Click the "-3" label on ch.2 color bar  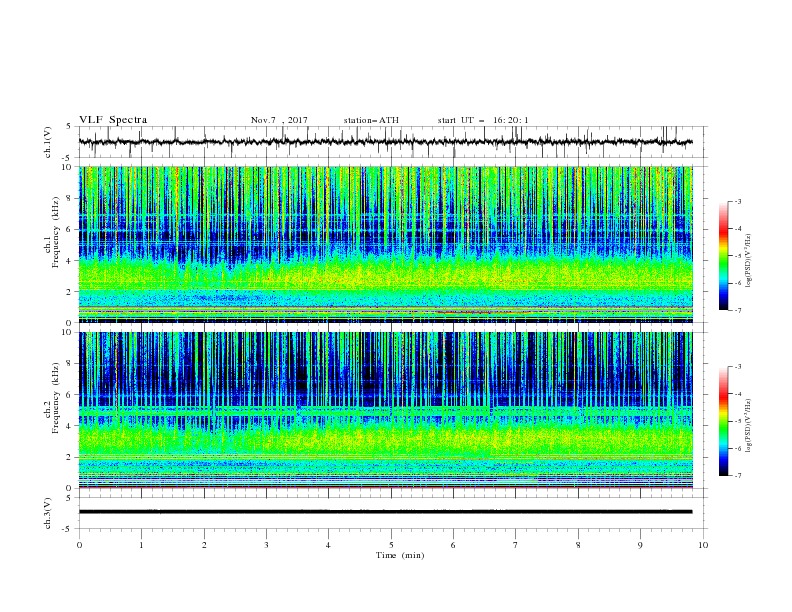pos(737,367)
